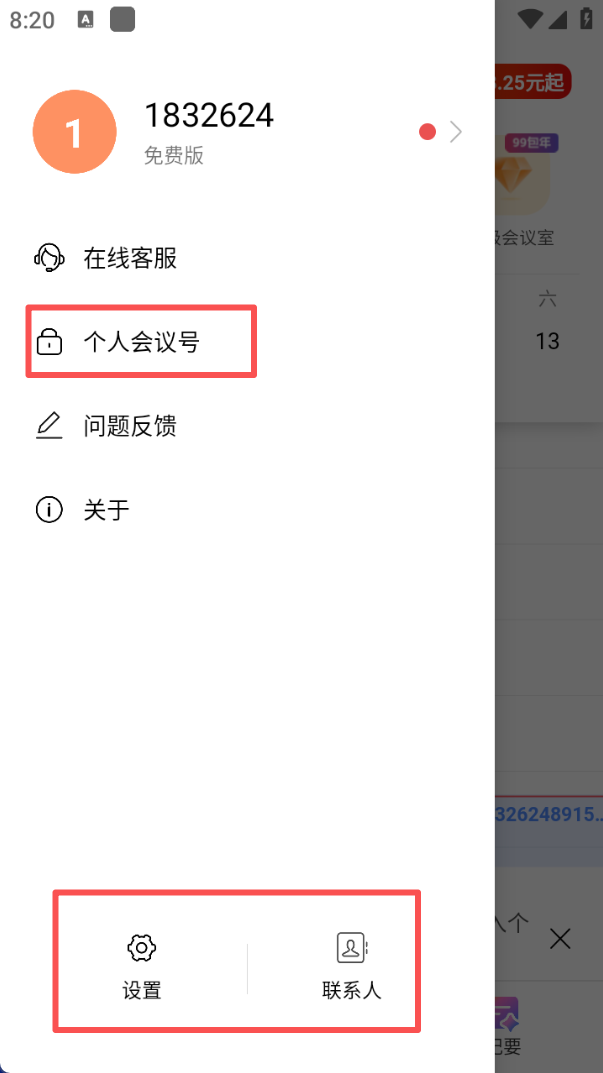The height and width of the screenshot is (1073, 603).
Task: Select date 13 in calendar
Action: [548, 341]
